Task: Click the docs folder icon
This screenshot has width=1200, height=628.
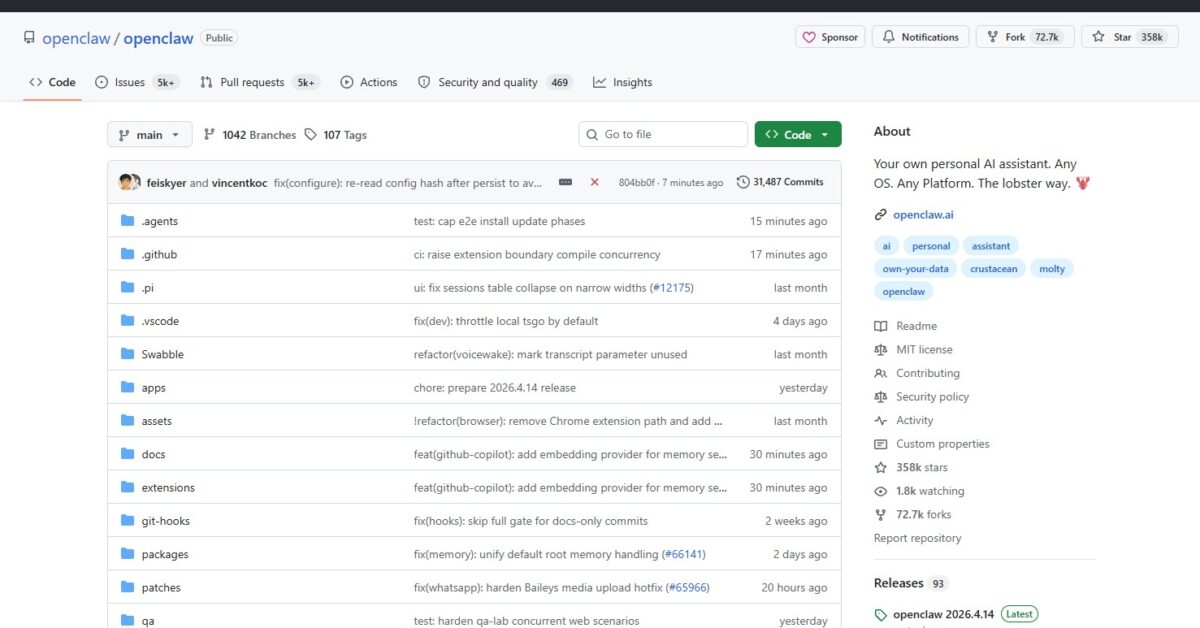Action: point(127,454)
